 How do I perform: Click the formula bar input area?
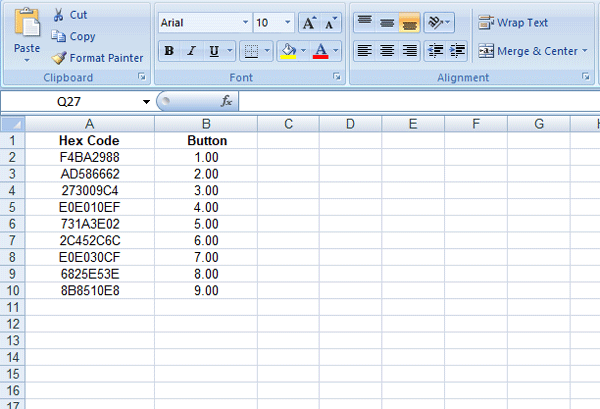[419, 101]
